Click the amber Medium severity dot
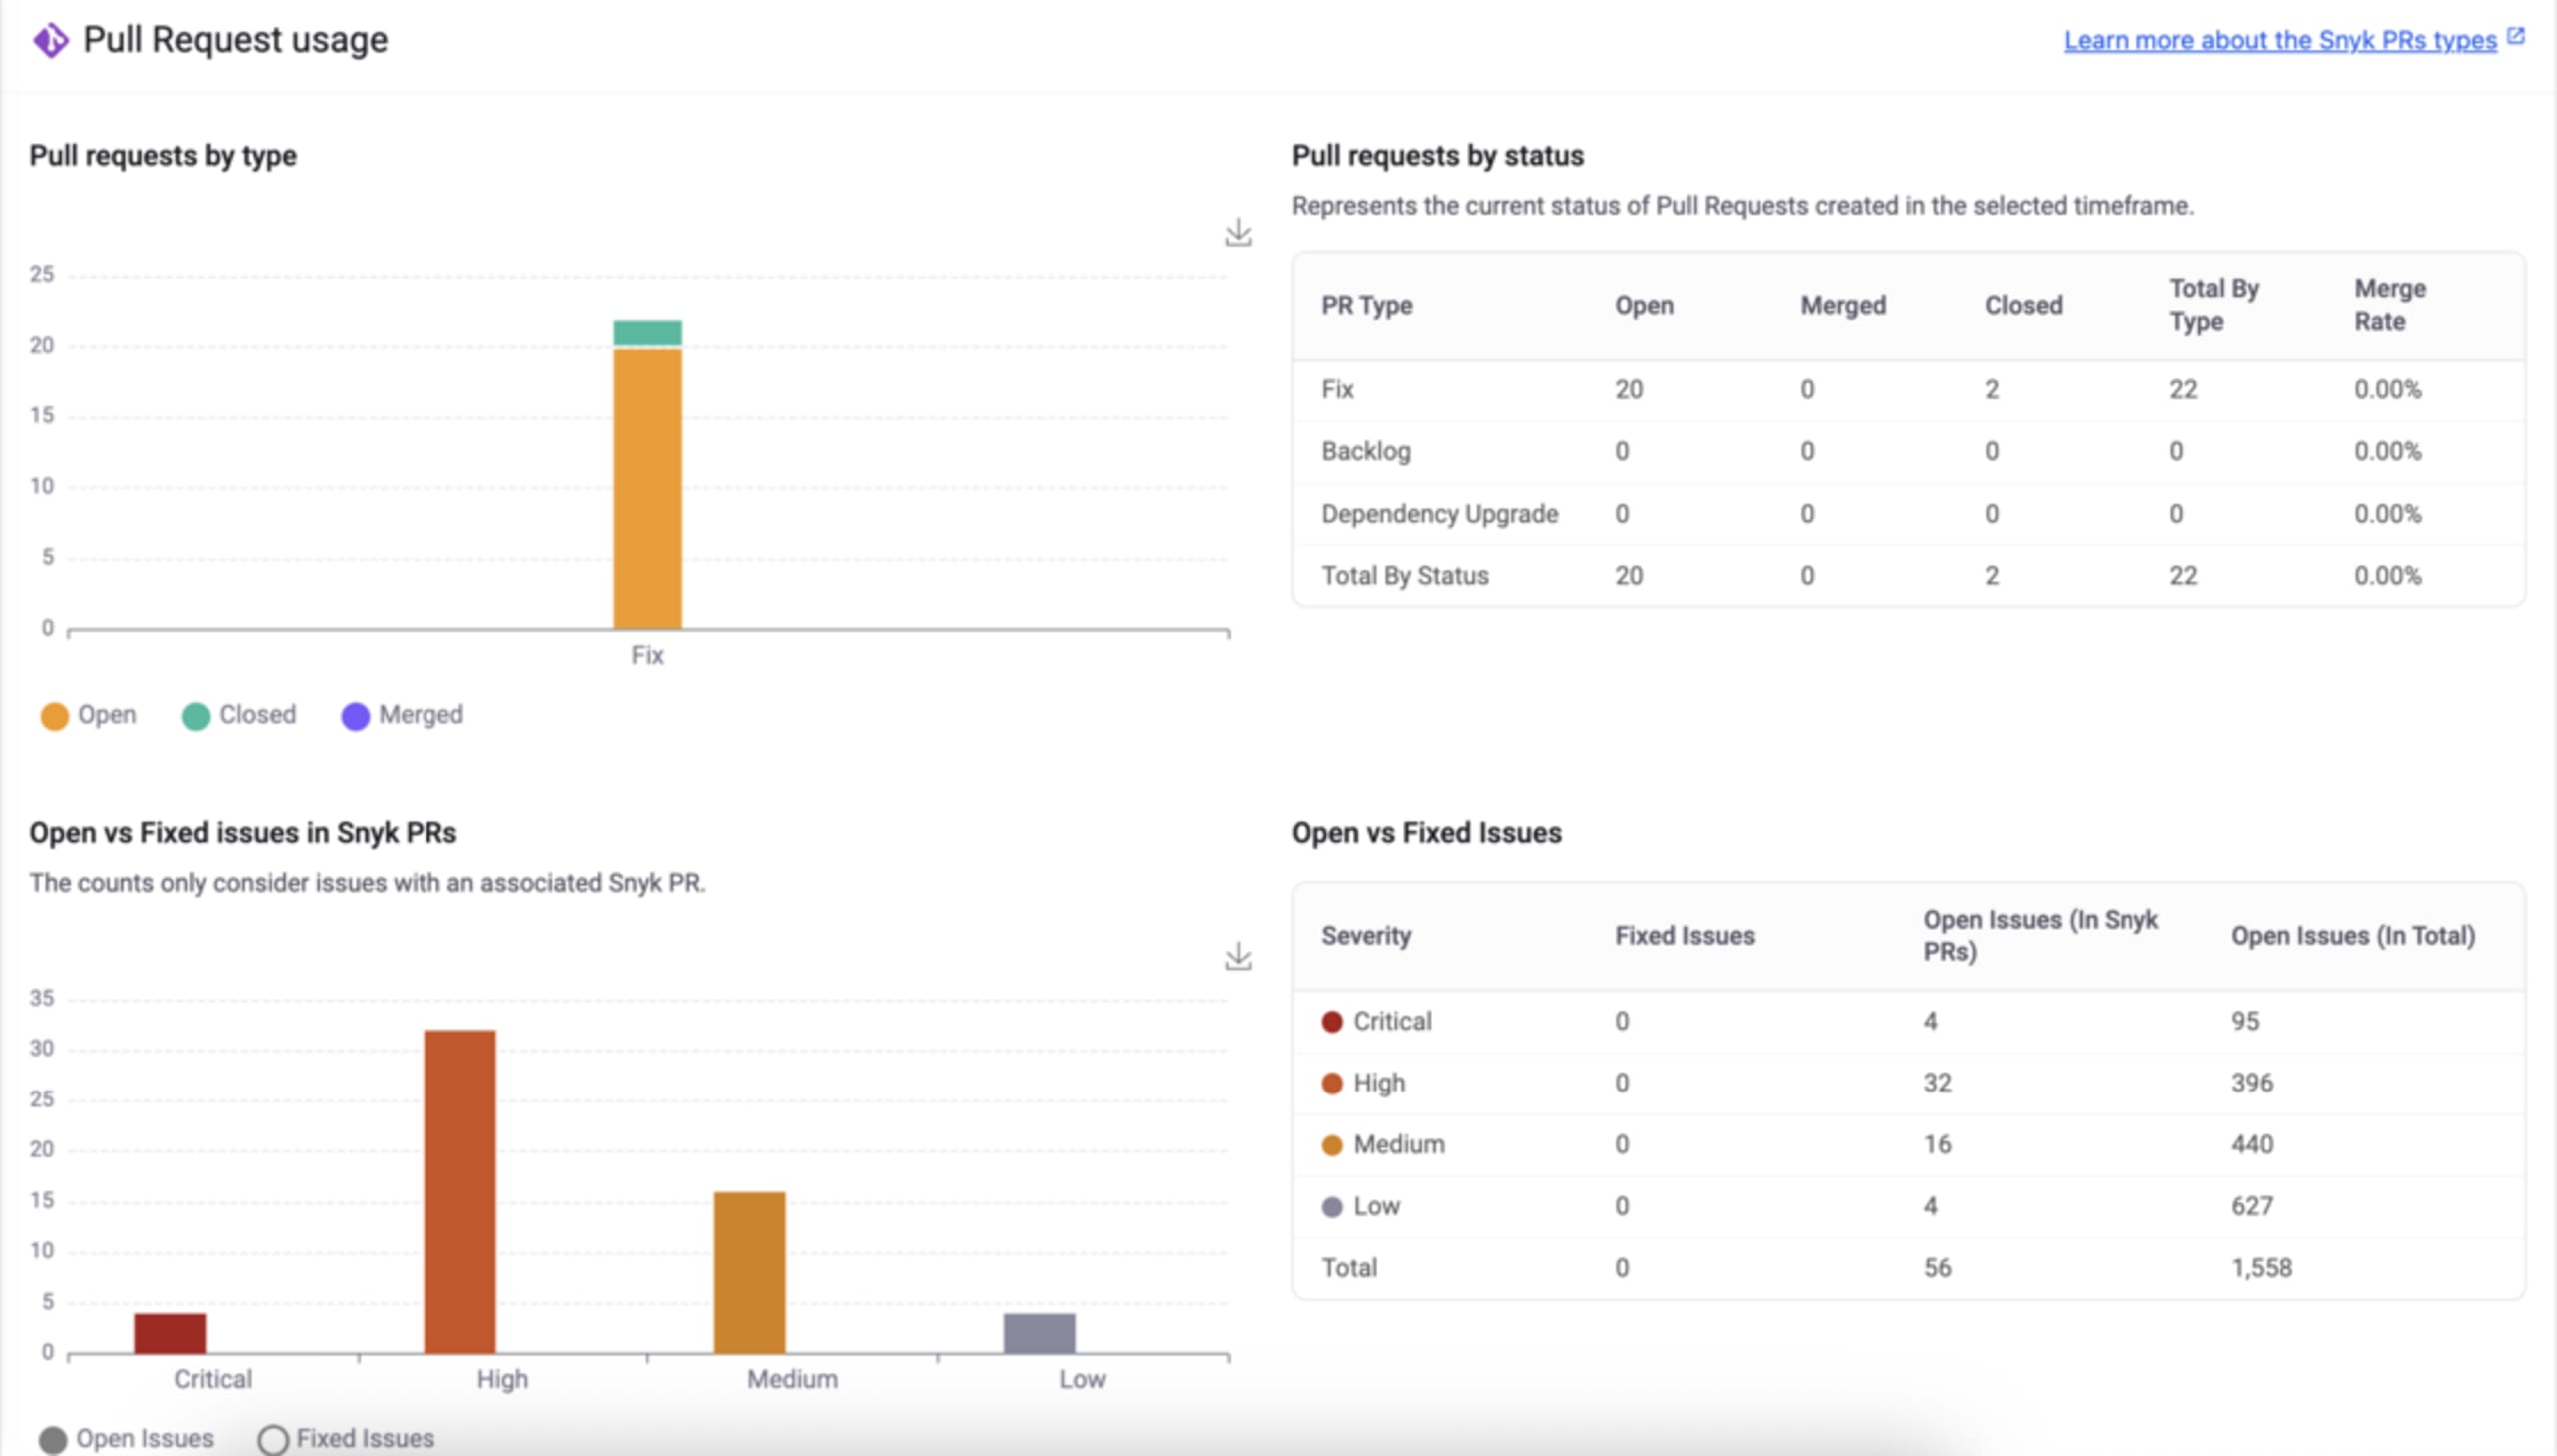 click(x=1332, y=1146)
